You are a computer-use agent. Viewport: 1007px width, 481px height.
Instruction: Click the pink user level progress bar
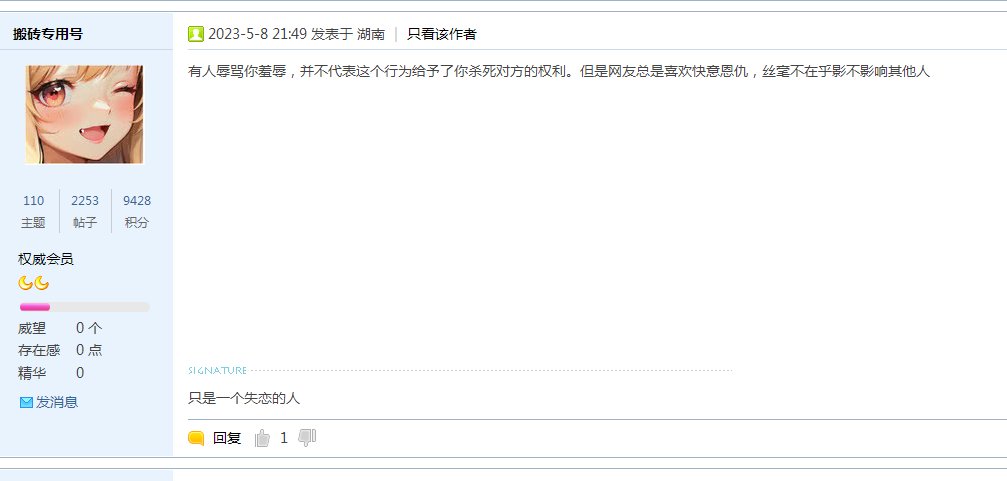tap(85, 307)
